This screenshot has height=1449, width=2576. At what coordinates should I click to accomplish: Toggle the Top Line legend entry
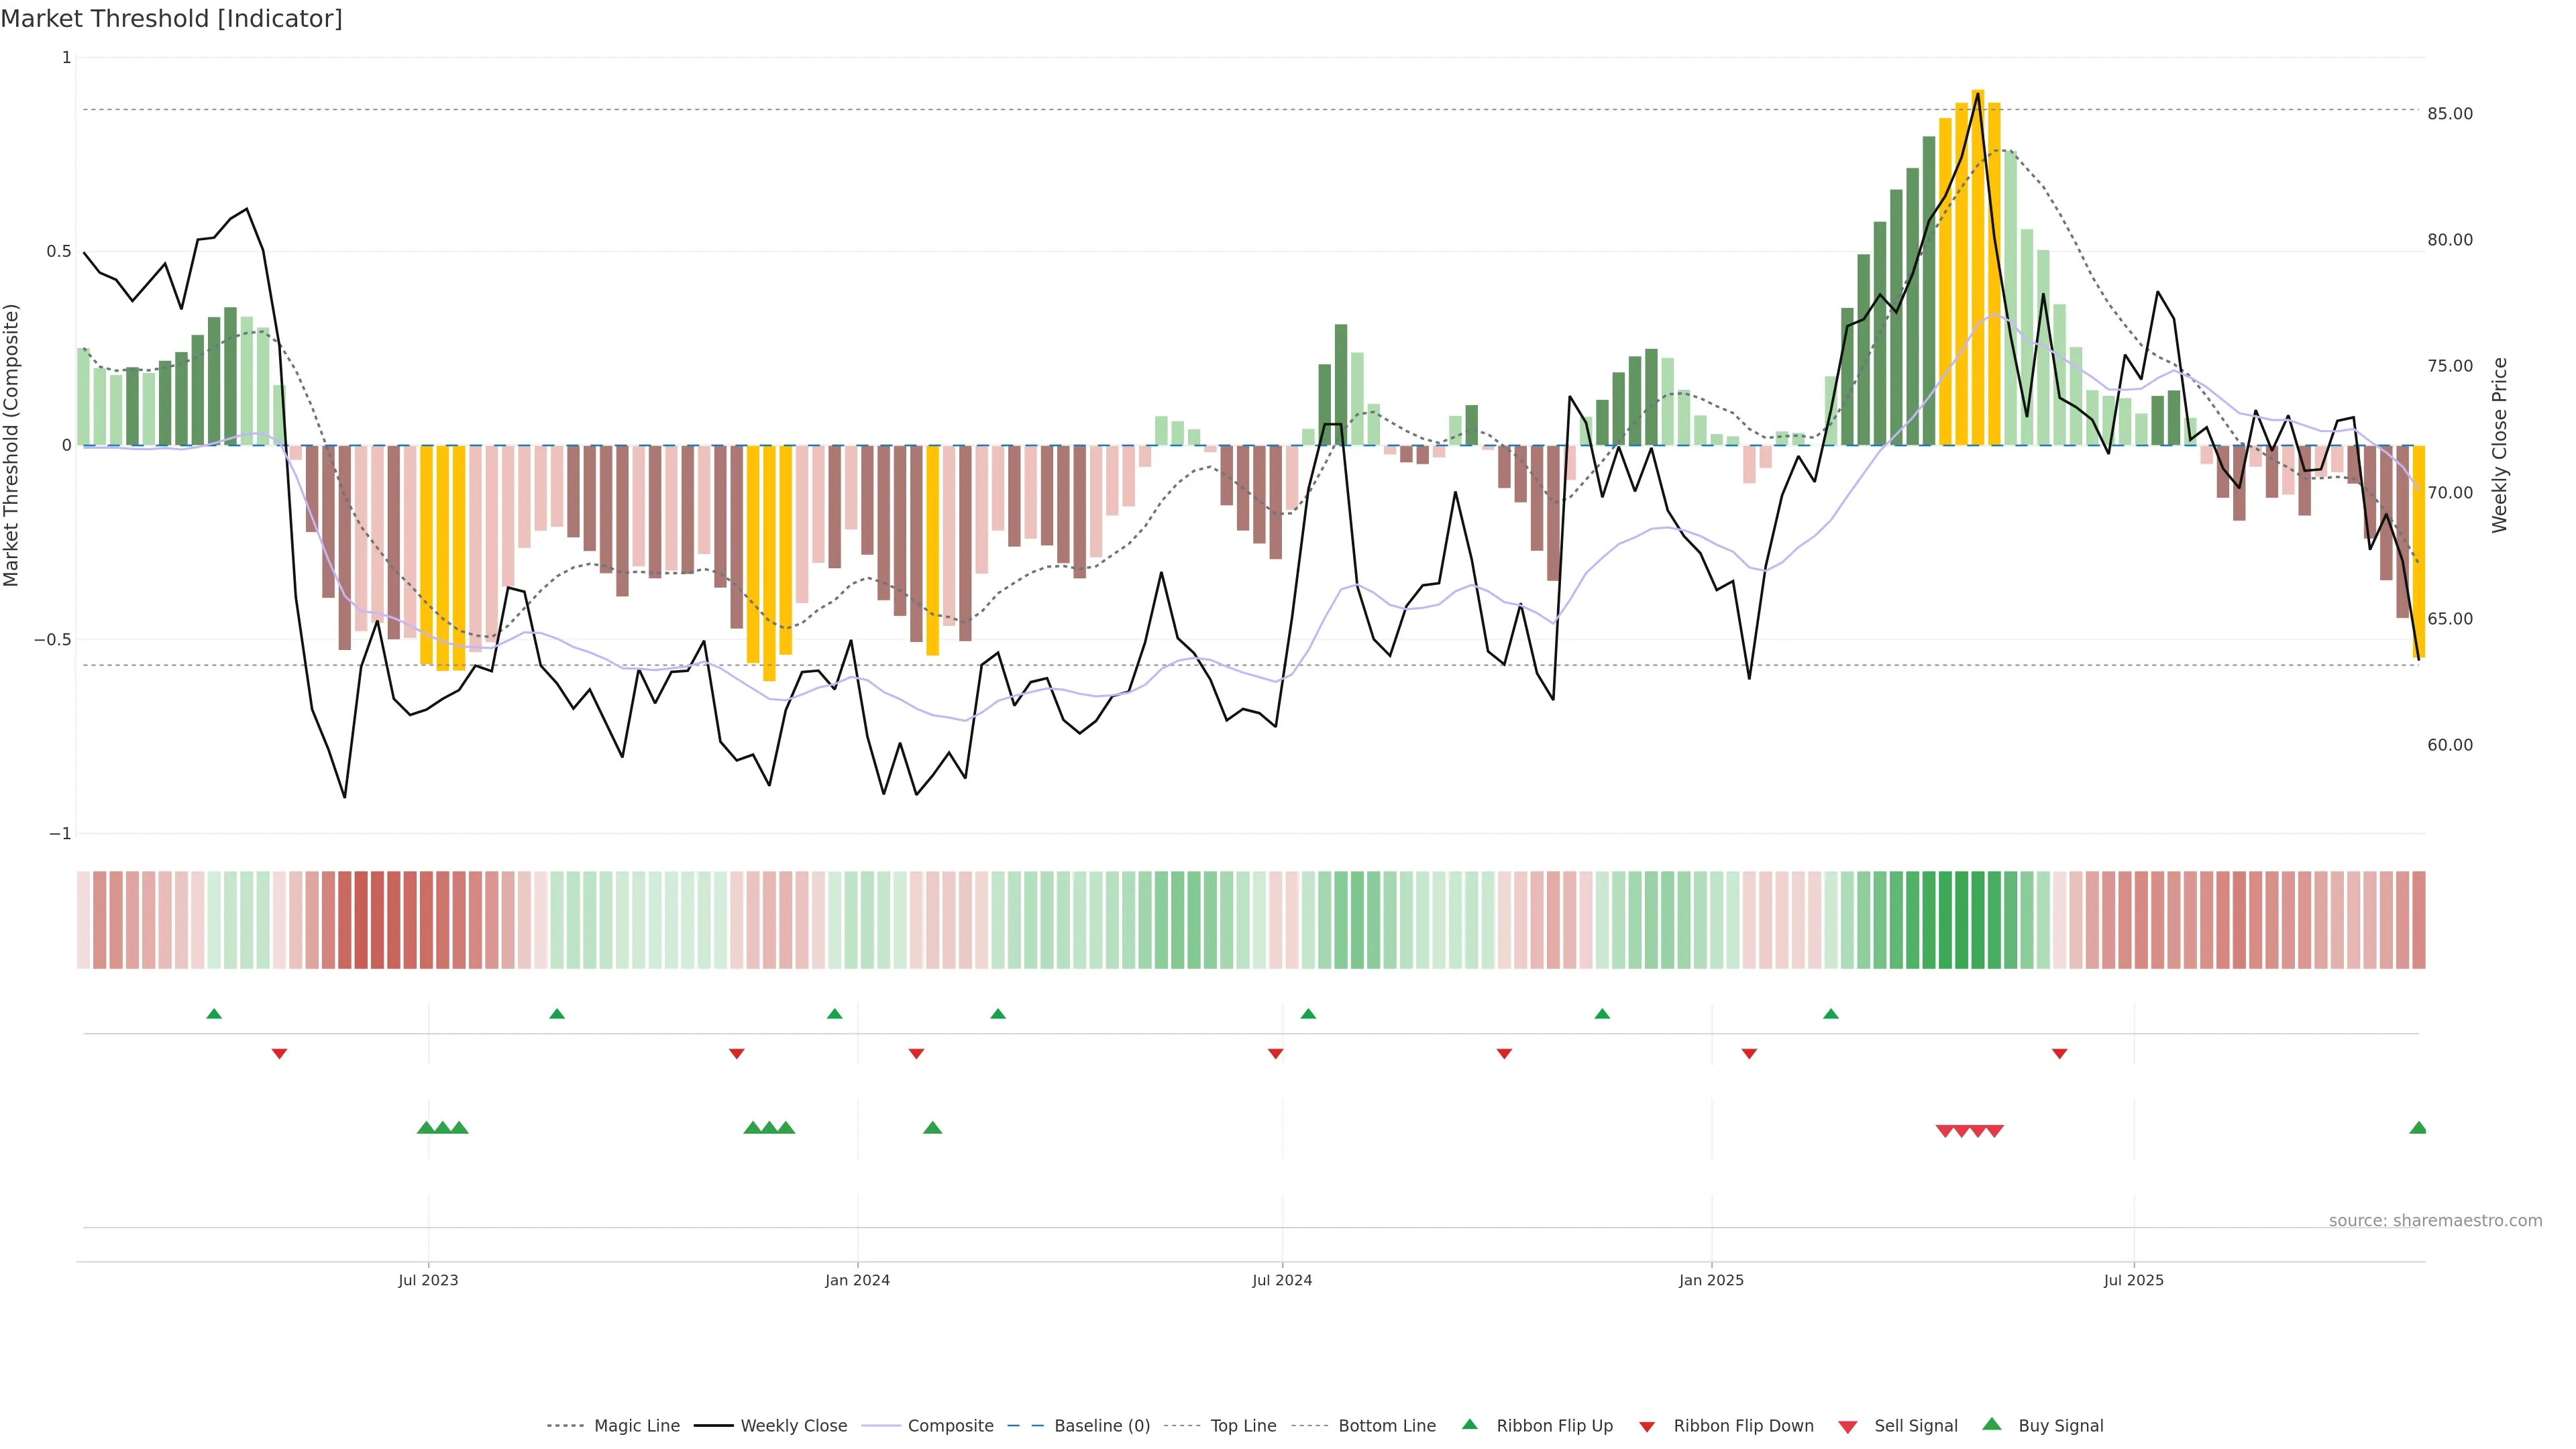pos(1243,1426)
